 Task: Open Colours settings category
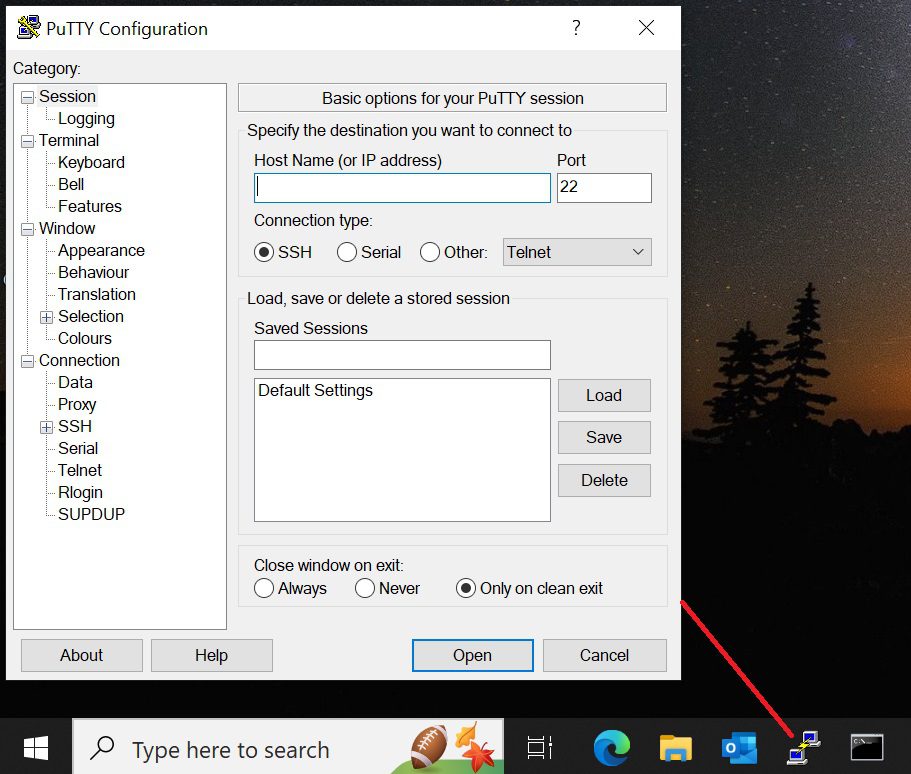coord(84,338)
